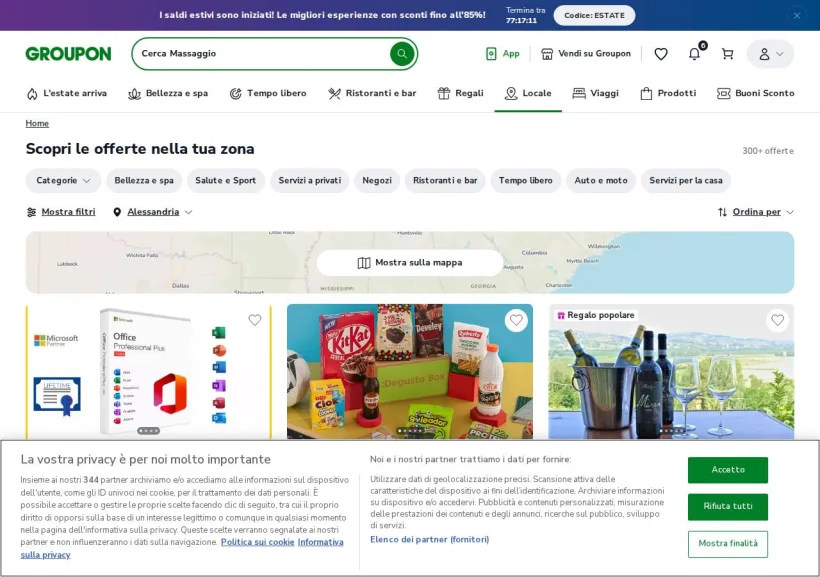
Task: Click the Groupon logo
Action: pyautogui.click(x=68, y=54)
